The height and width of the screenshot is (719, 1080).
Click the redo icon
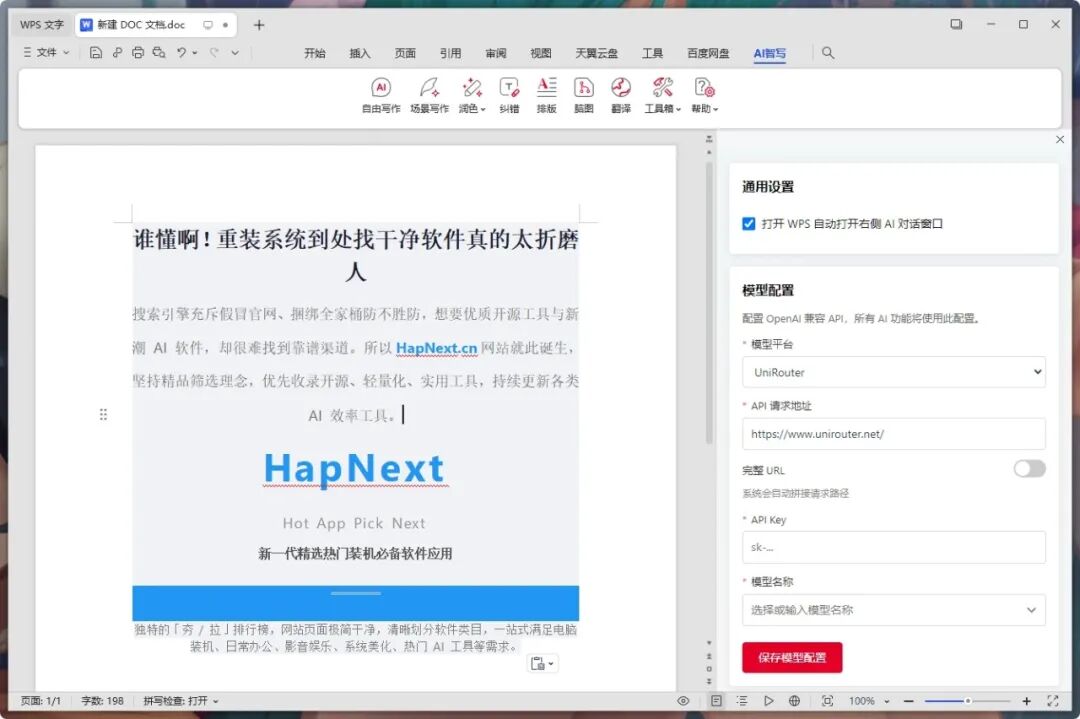coord(214,52)
